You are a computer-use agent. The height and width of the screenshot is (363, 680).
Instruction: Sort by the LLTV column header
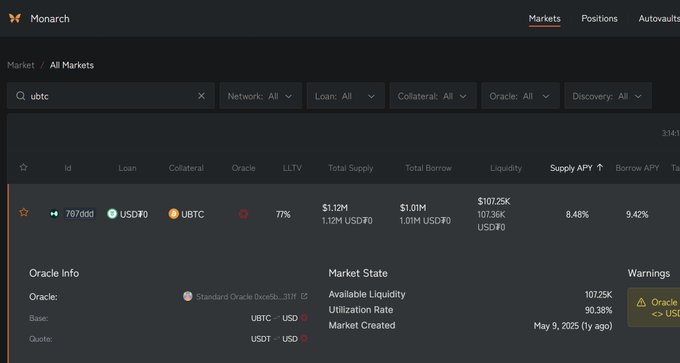(x=292, y=168)
